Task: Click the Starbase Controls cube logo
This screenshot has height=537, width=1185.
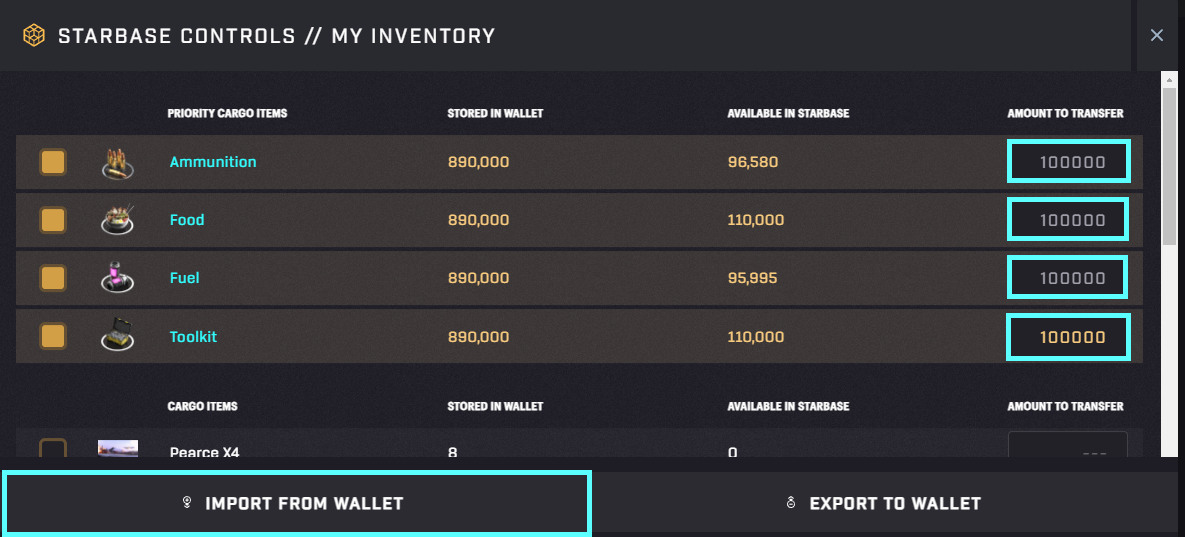Action: tap(33, 35)
